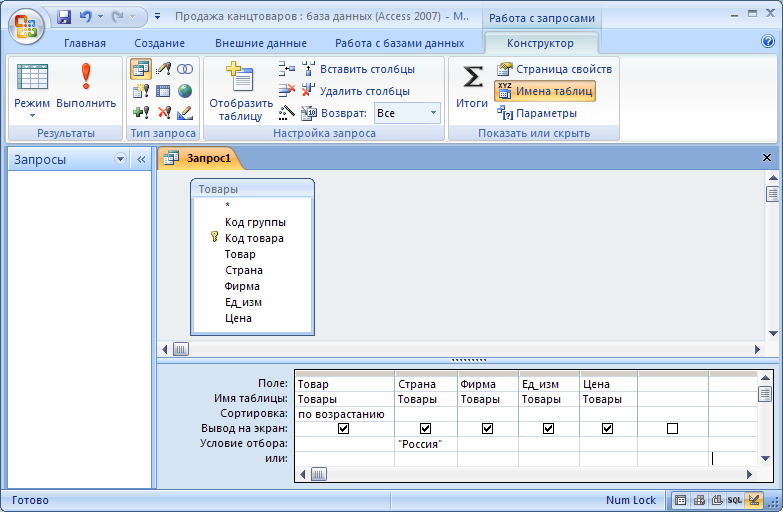
Task: Click the "Россия" criteria cell
Action: [x=425, y=444]
